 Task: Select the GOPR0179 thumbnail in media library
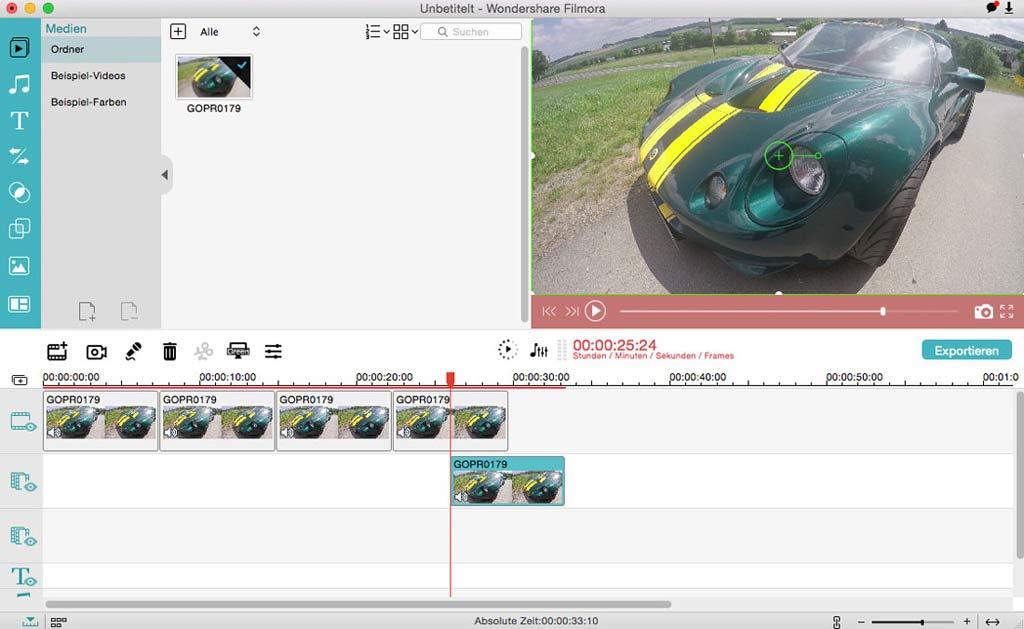[x=214, y=77]
